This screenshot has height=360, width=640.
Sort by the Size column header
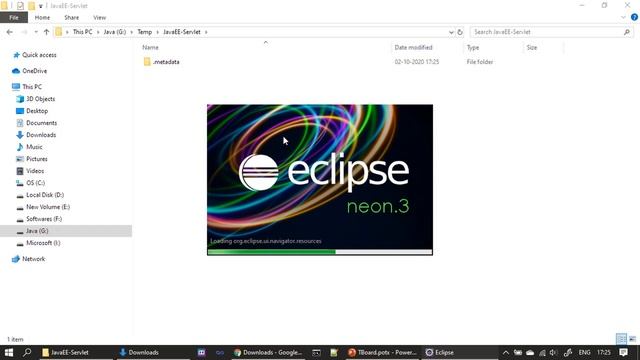click(x=531, y=47)
